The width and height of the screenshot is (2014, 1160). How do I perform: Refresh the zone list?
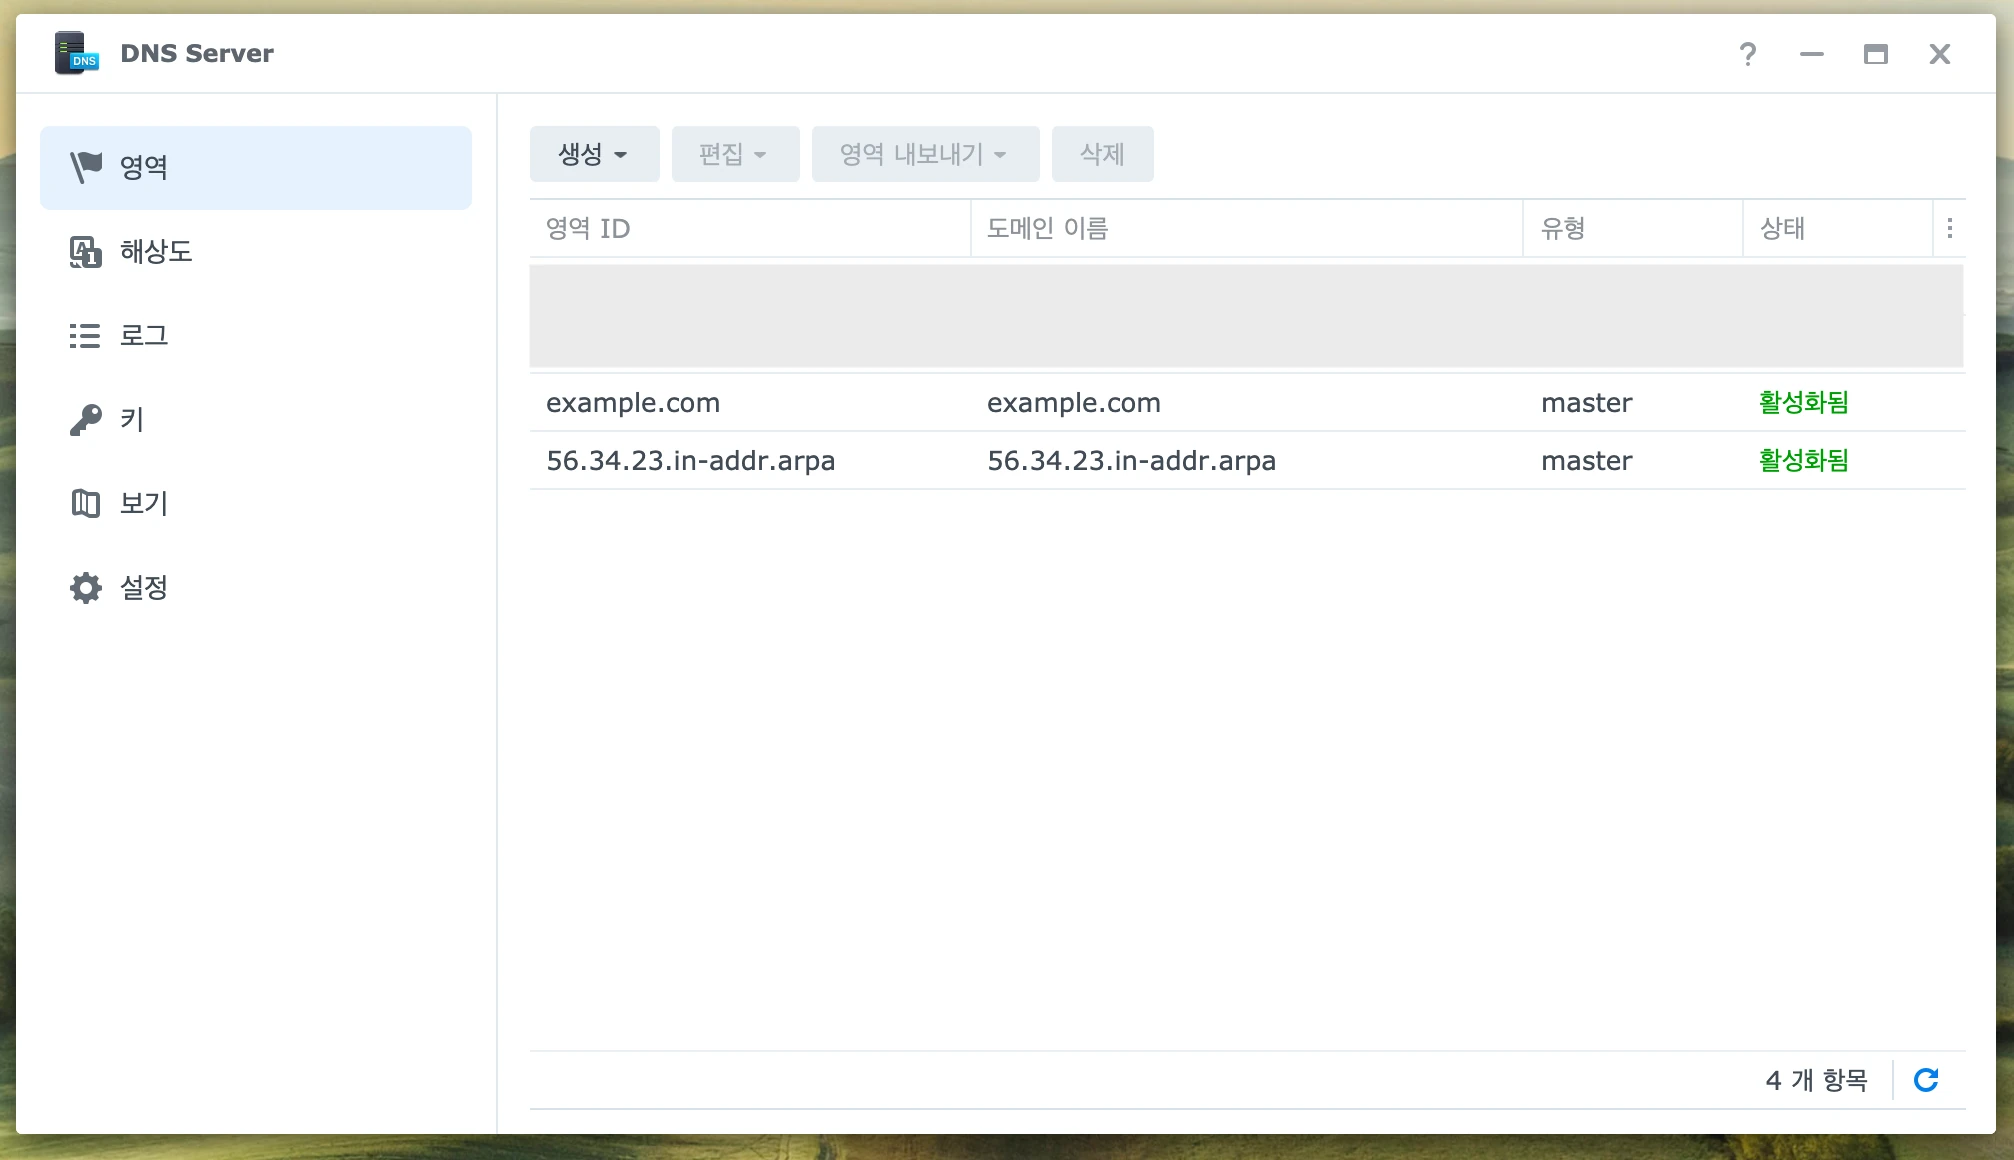[1926, 1080]
